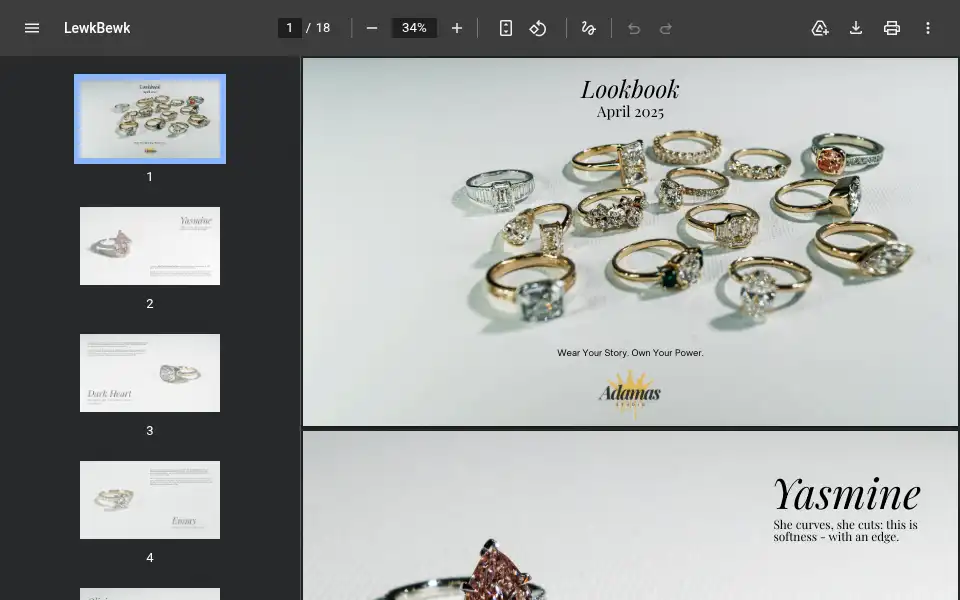Viewport: 960px width, 600px height.
Task: Click the total pages '18' text
Action: click(x=323, y=28)
